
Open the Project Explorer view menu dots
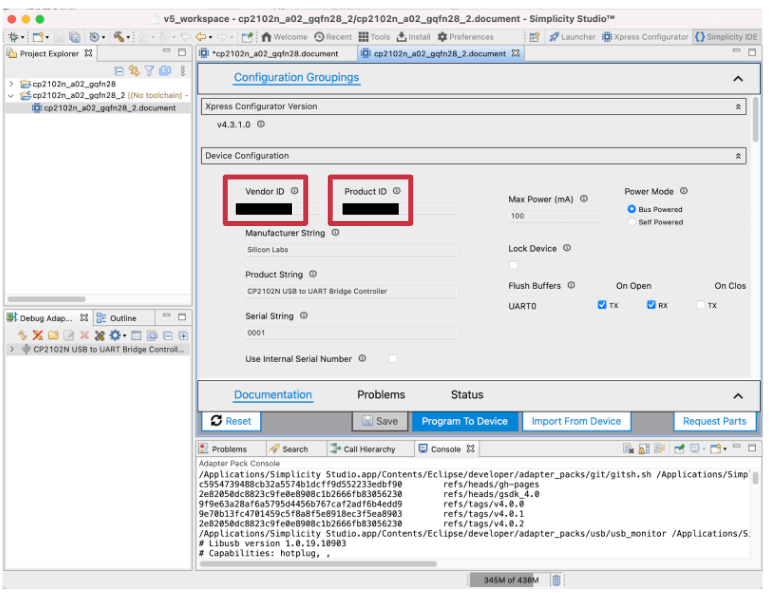pyautogui.click(x=183, y=71)
